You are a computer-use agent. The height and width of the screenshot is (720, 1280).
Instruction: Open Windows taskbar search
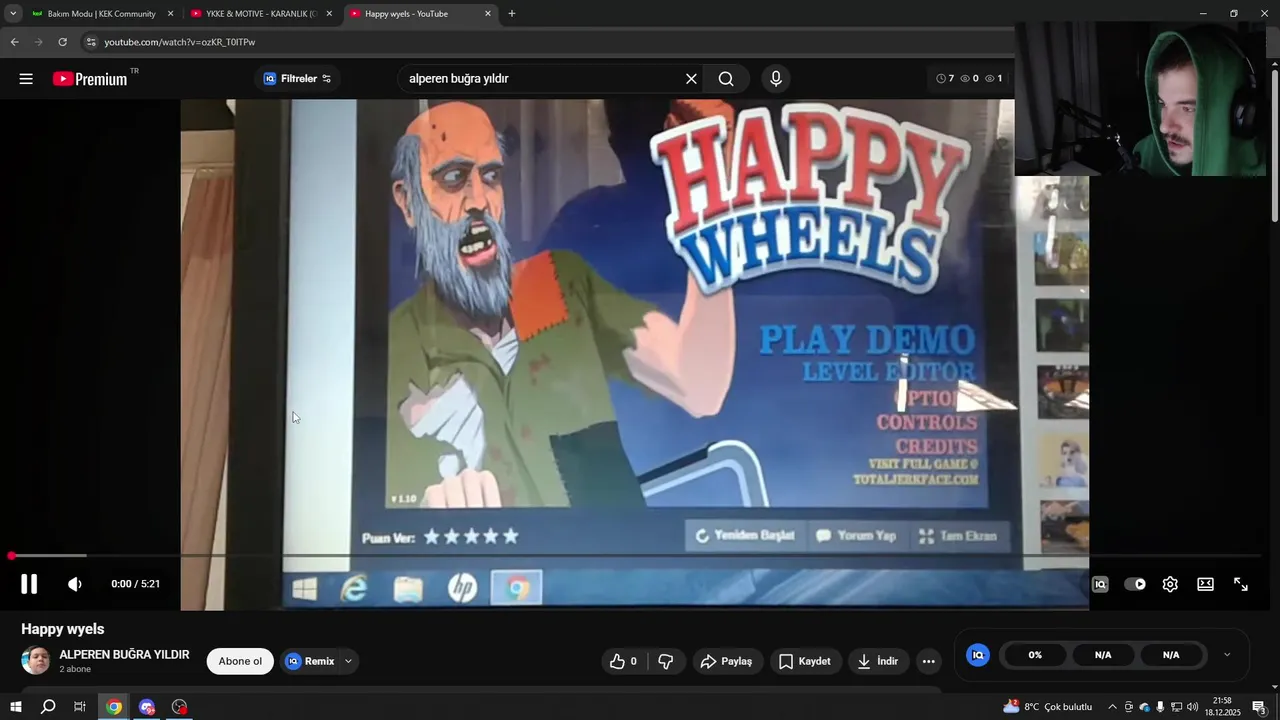tap(48, 707)
